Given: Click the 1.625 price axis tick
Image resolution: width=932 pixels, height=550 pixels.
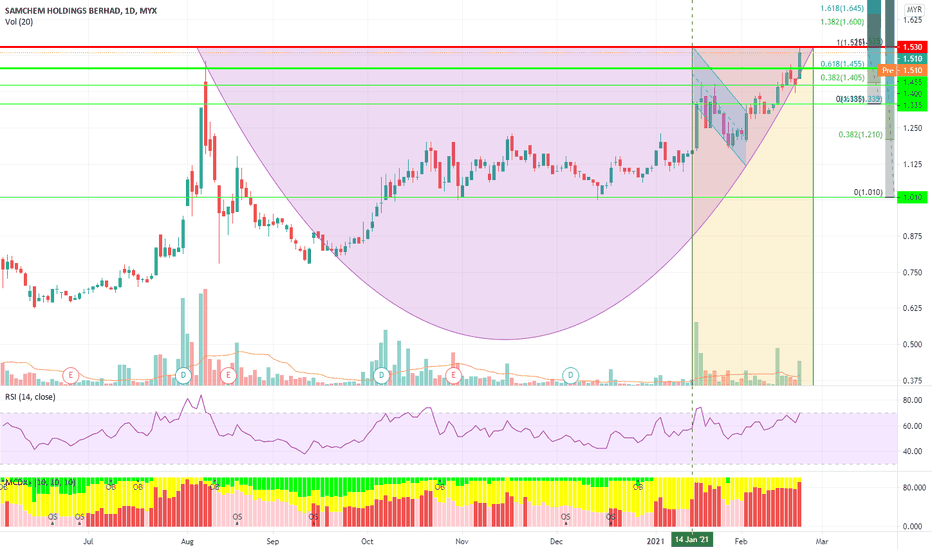Looking at the screenshot, I should coord(912,20).
